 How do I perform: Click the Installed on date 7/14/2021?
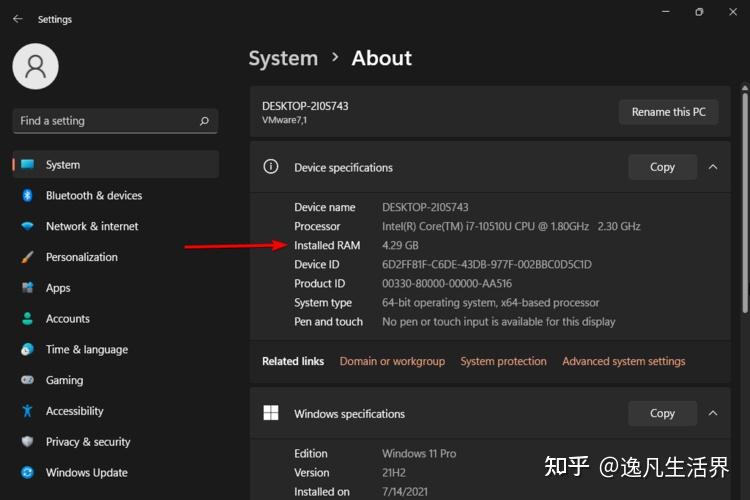pos(405,492)
